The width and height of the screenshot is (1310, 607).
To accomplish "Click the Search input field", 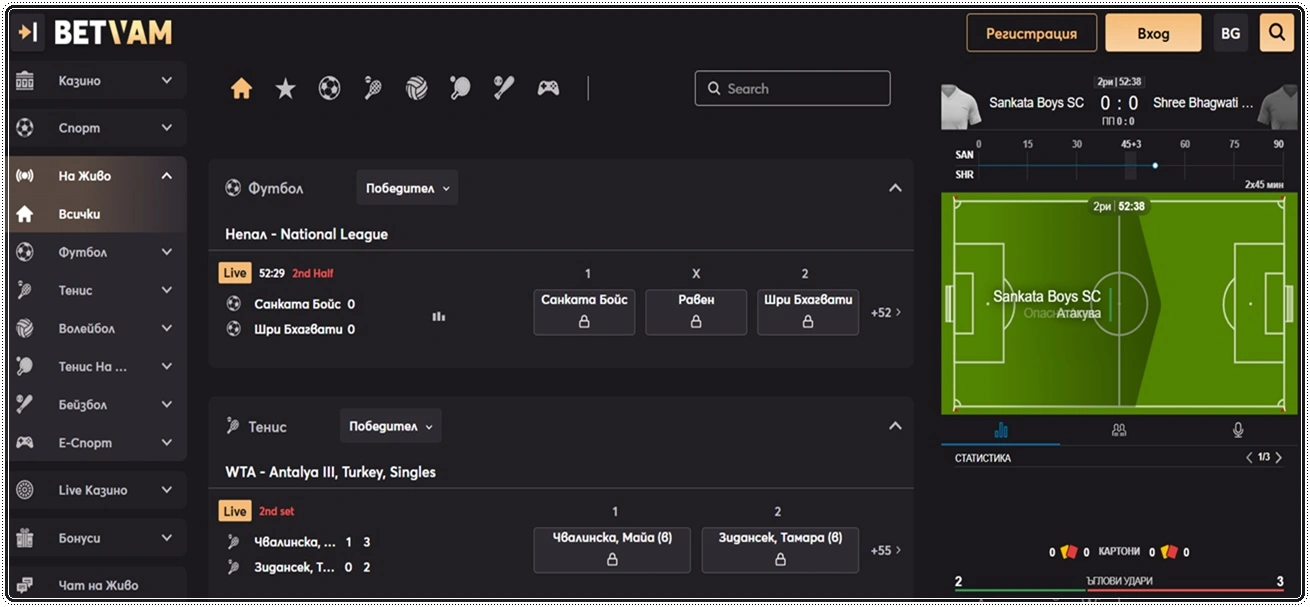I will 792,89.
